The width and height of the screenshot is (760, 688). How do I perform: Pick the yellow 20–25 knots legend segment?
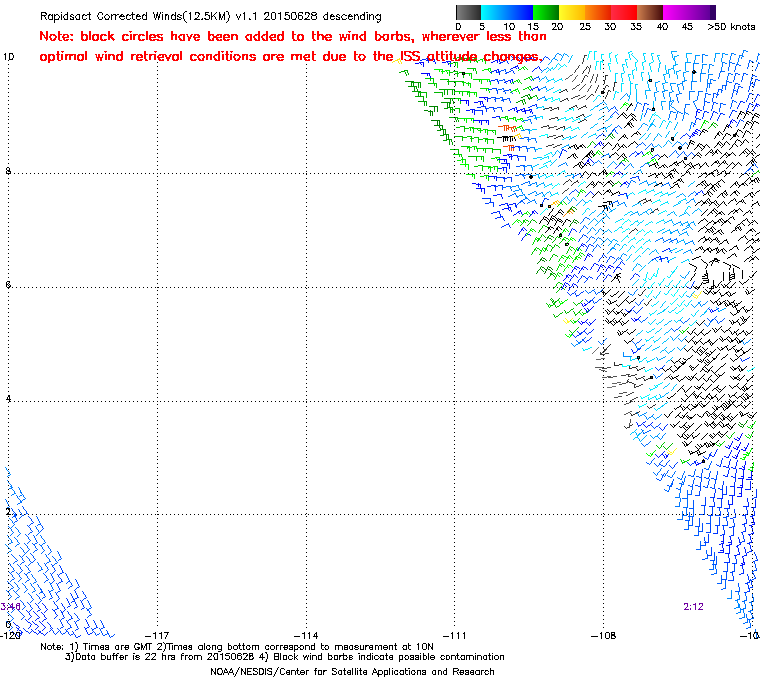(572, 12)
